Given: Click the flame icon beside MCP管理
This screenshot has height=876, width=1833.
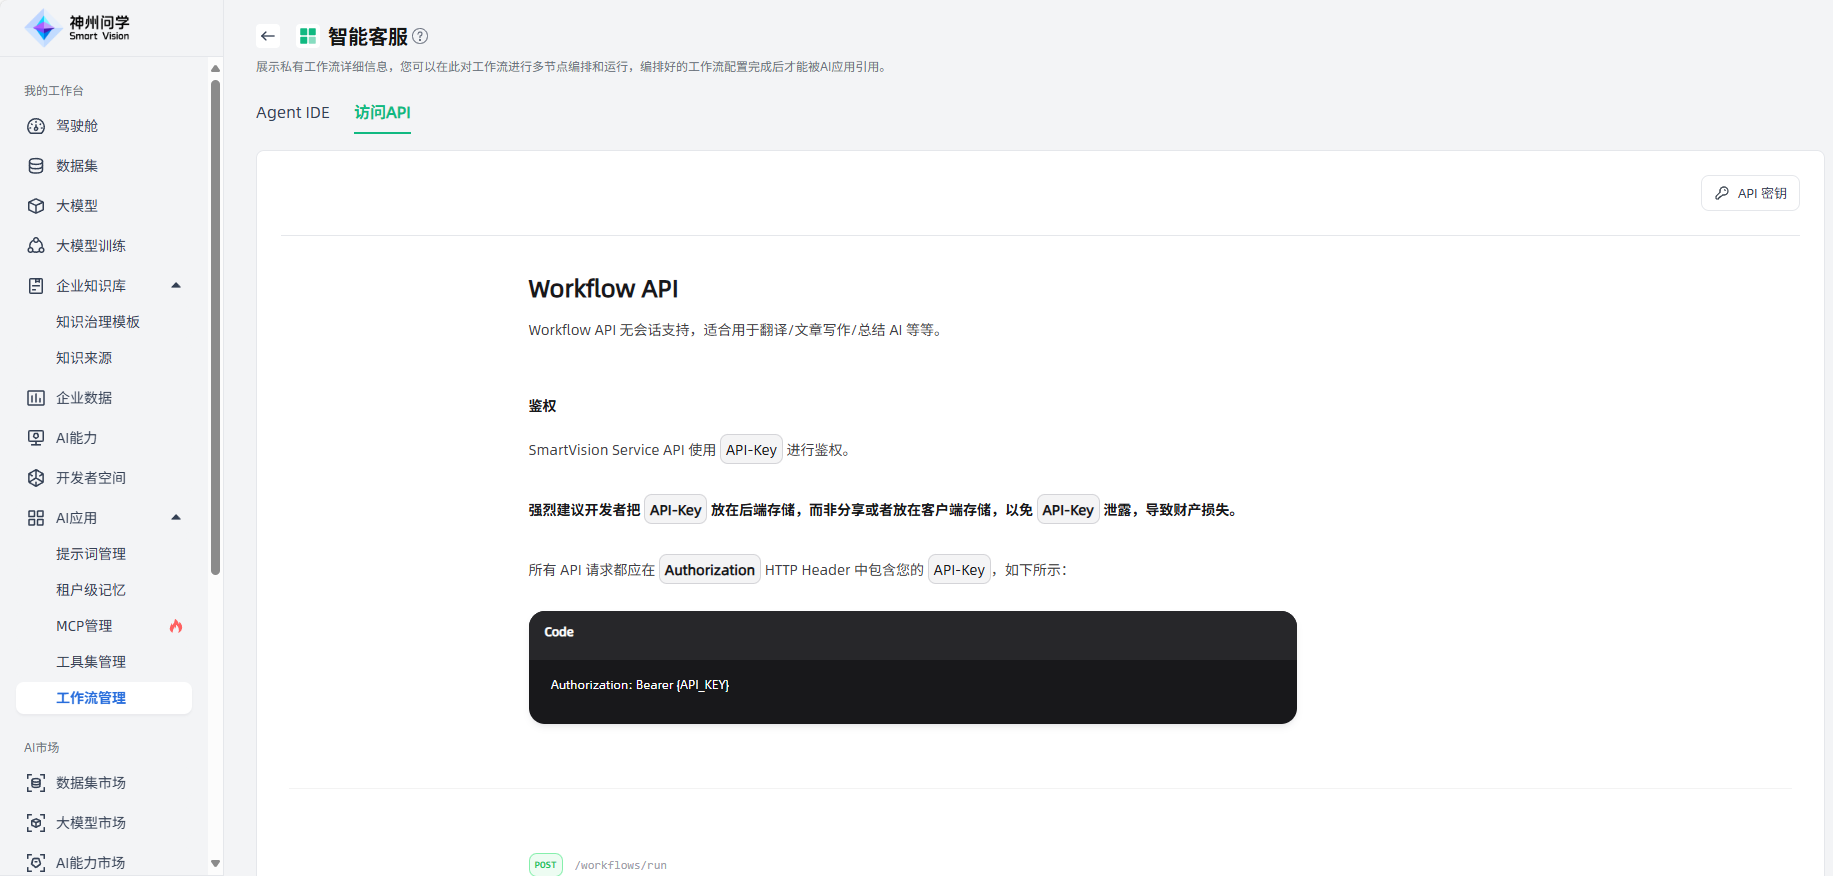Looking at the screenshot, I should 176,626.
